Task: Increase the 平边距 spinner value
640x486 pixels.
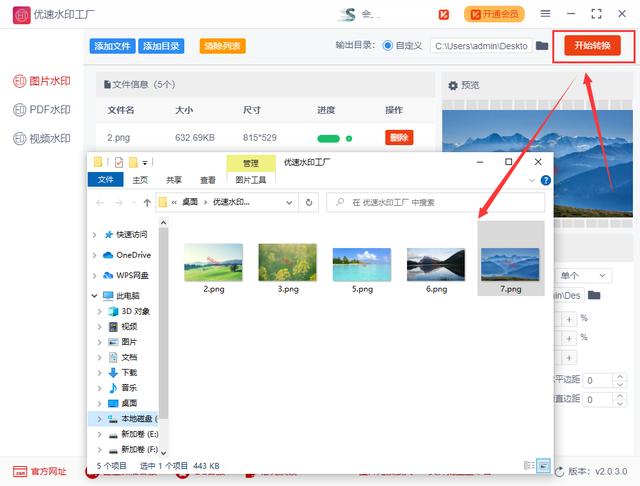Action: click(620, 377)
